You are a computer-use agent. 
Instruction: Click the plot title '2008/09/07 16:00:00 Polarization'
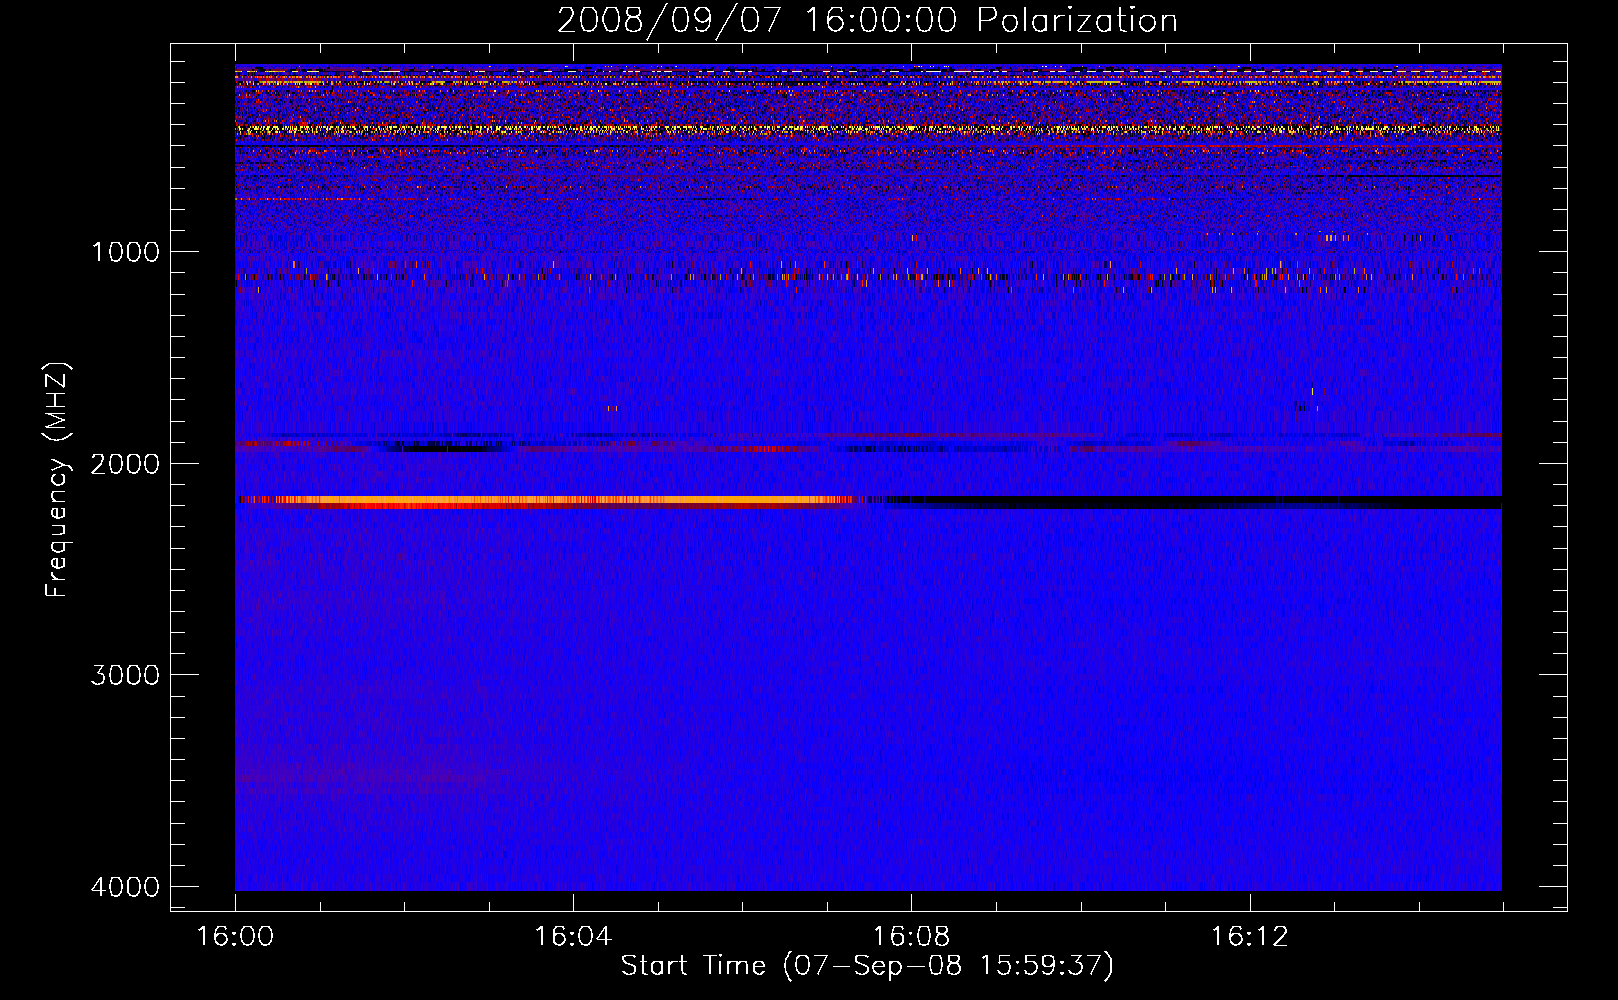[x=867, y=20]
